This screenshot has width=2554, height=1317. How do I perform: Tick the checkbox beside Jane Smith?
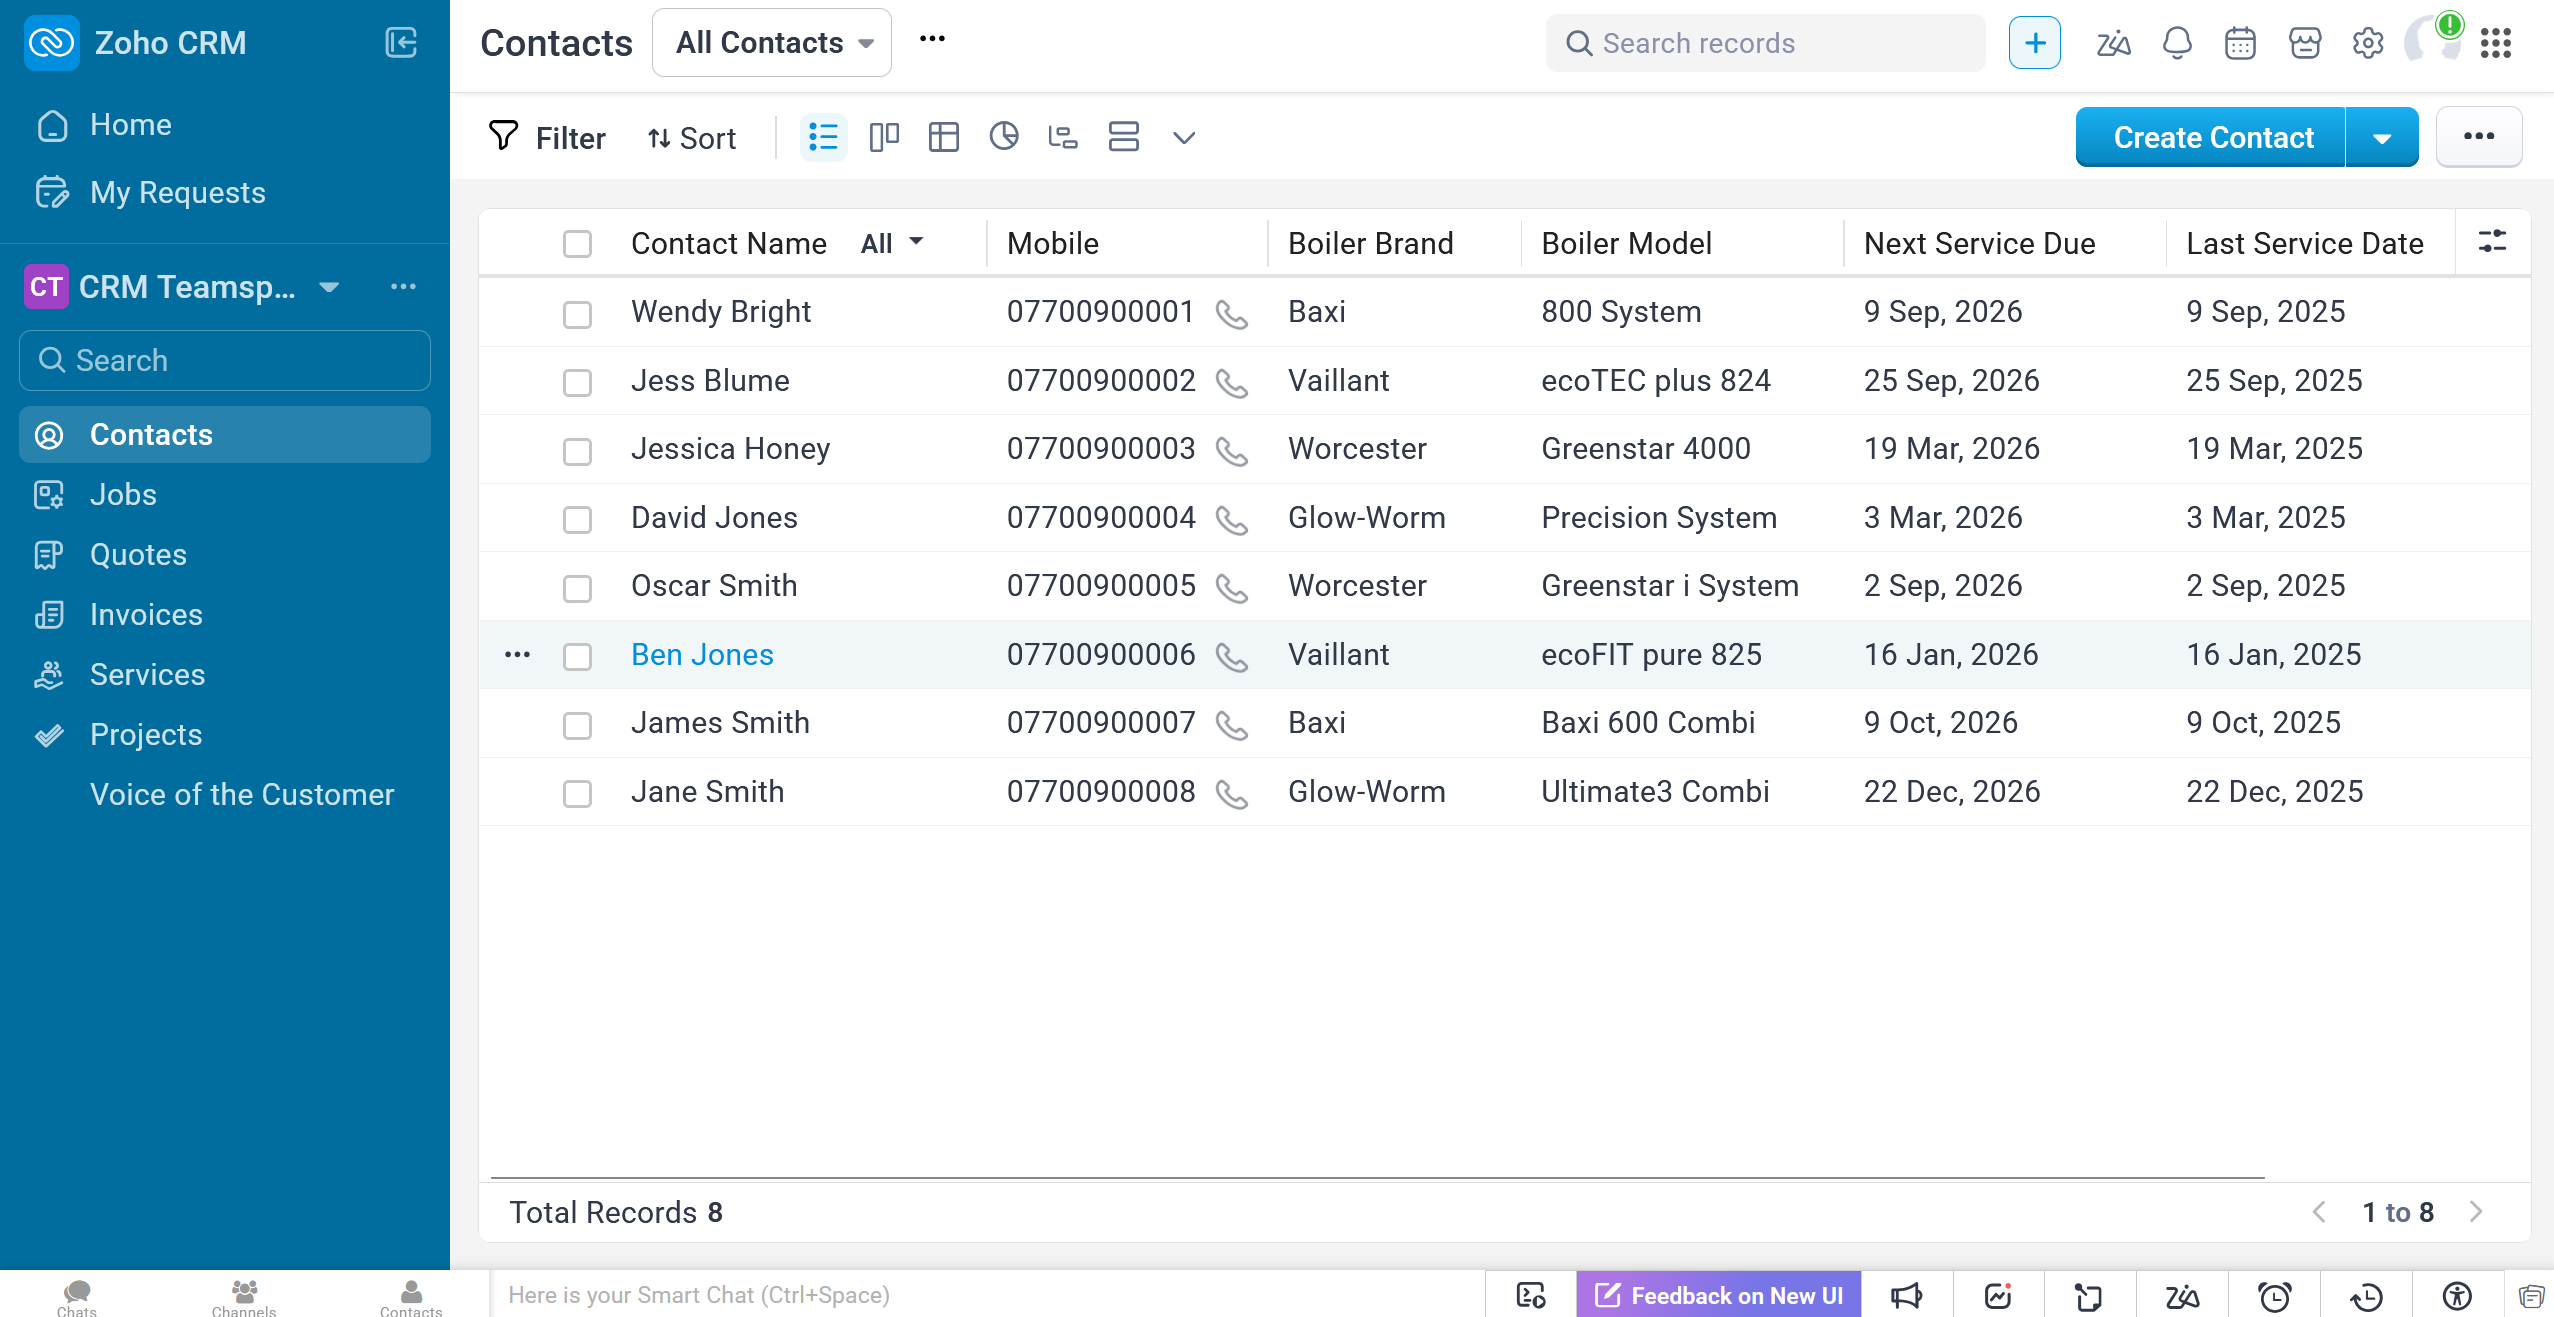(578, 794)
